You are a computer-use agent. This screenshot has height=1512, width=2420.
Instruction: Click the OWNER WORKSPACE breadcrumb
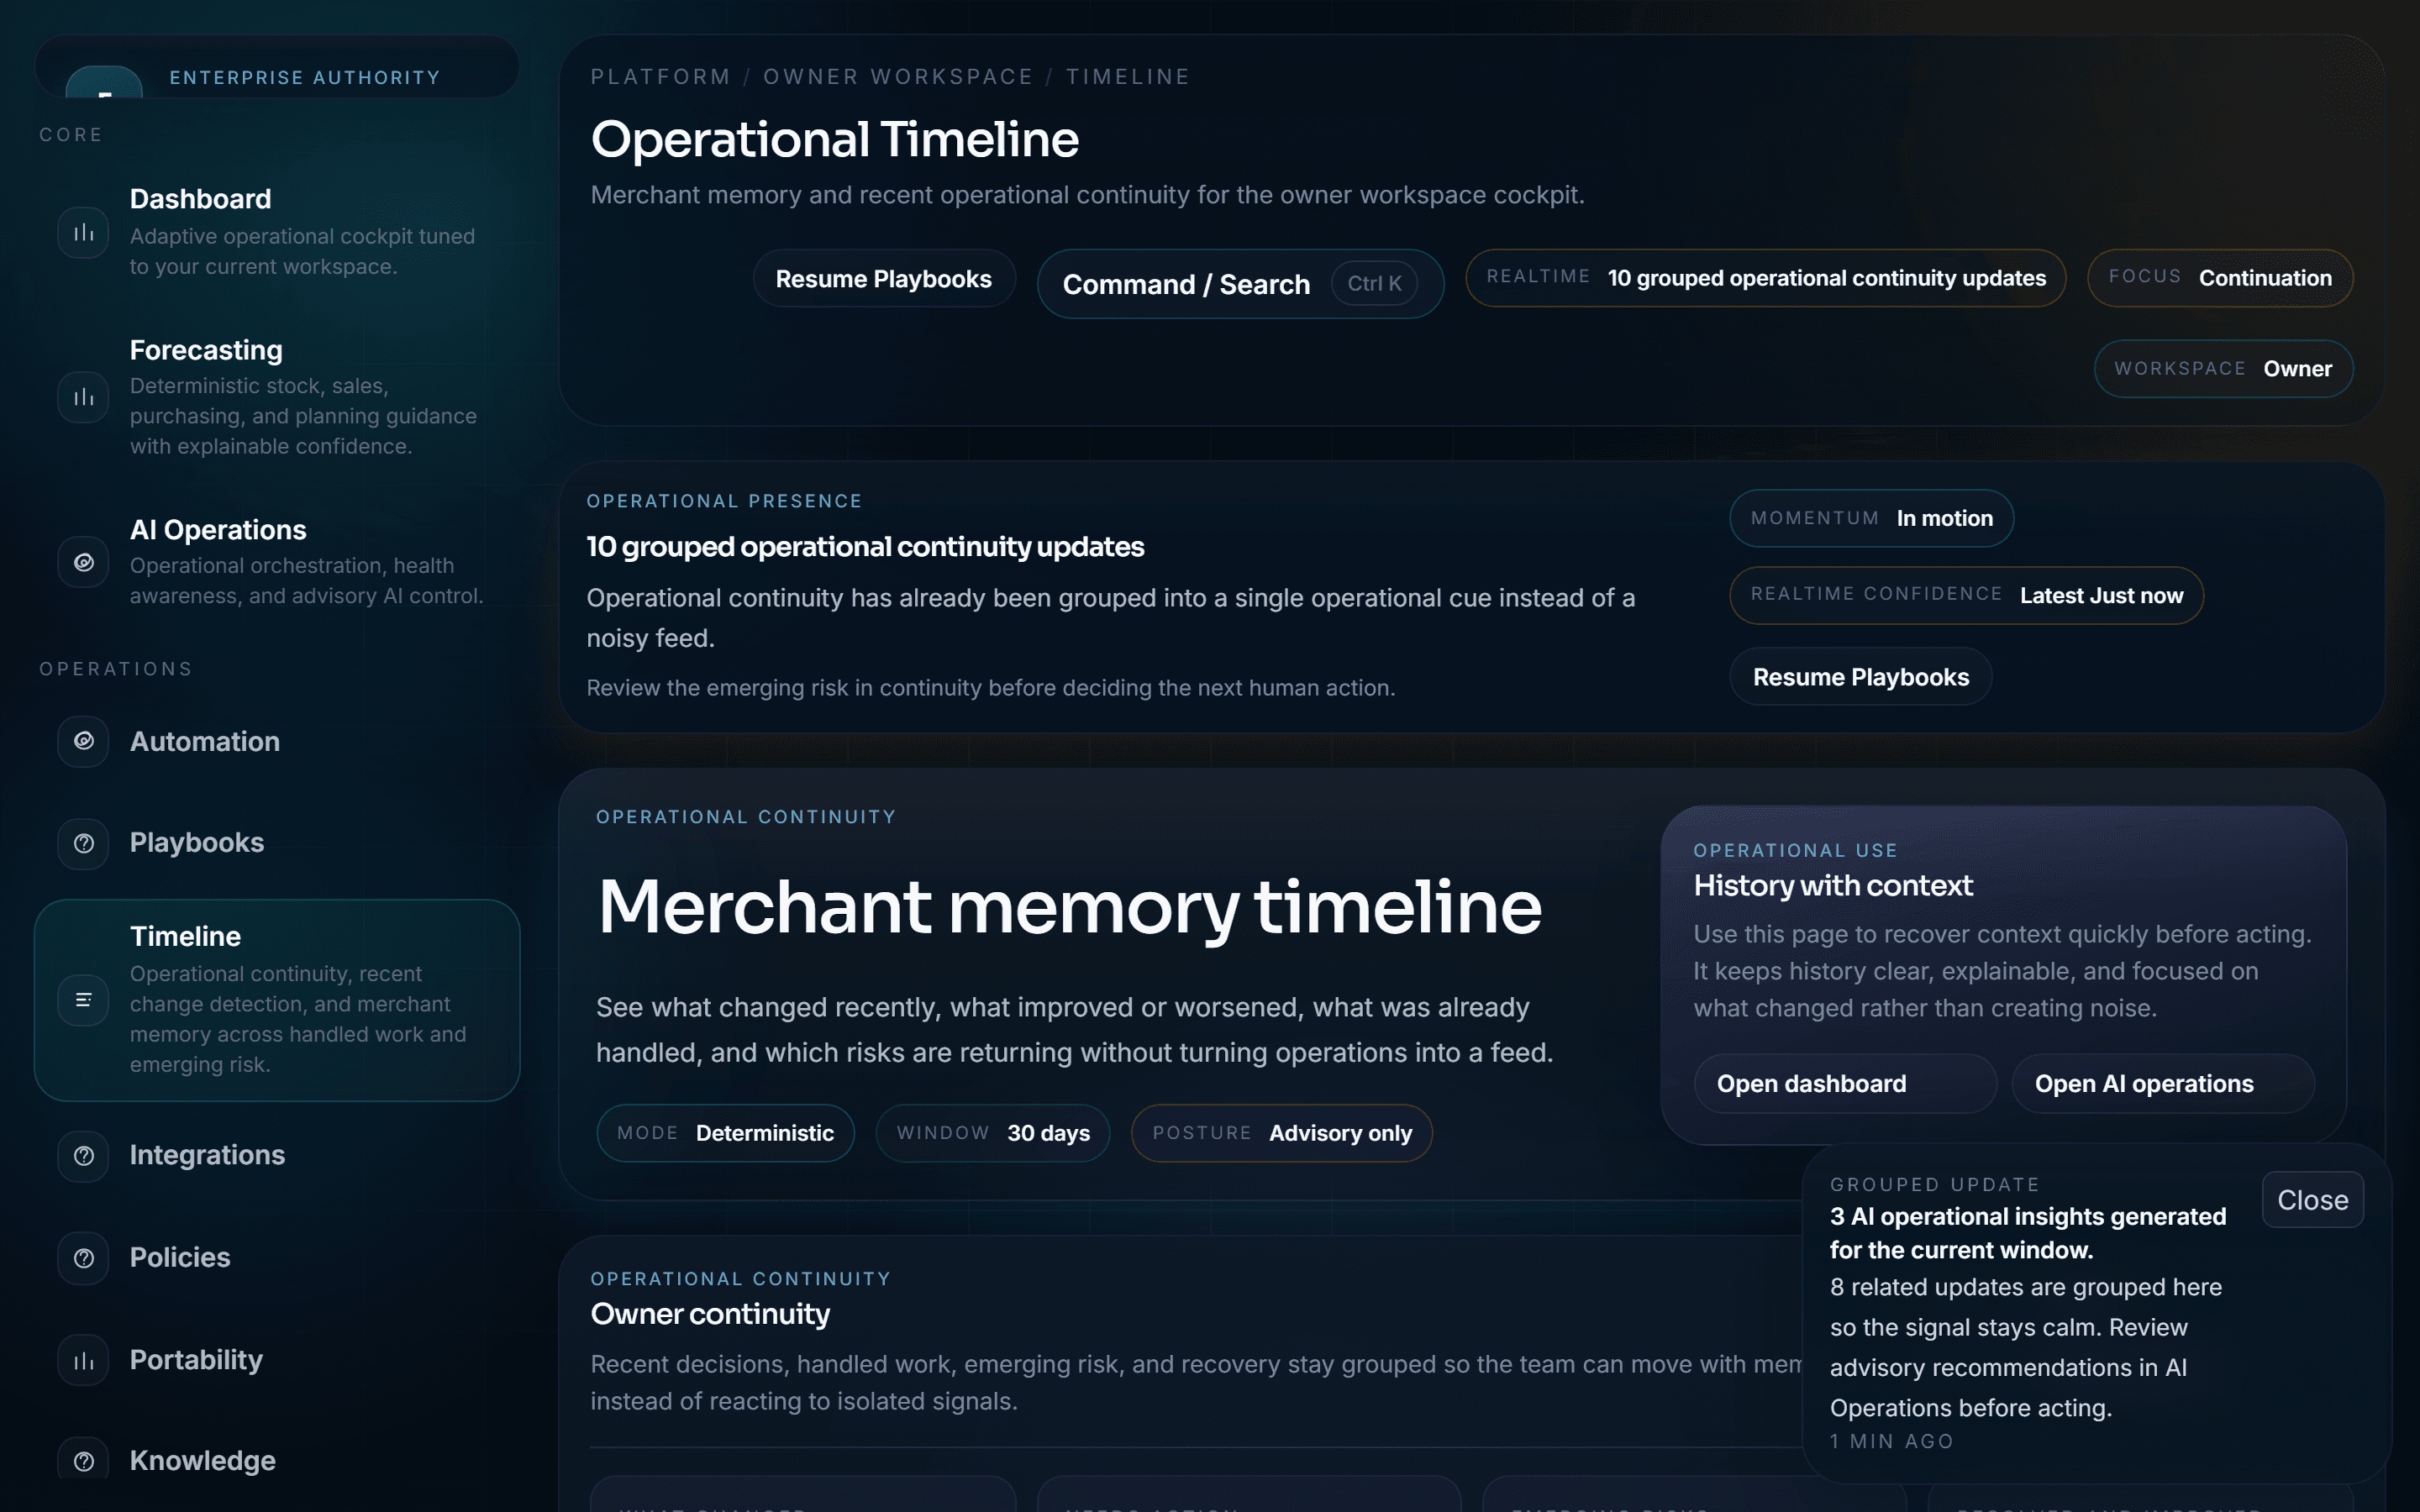898,77
